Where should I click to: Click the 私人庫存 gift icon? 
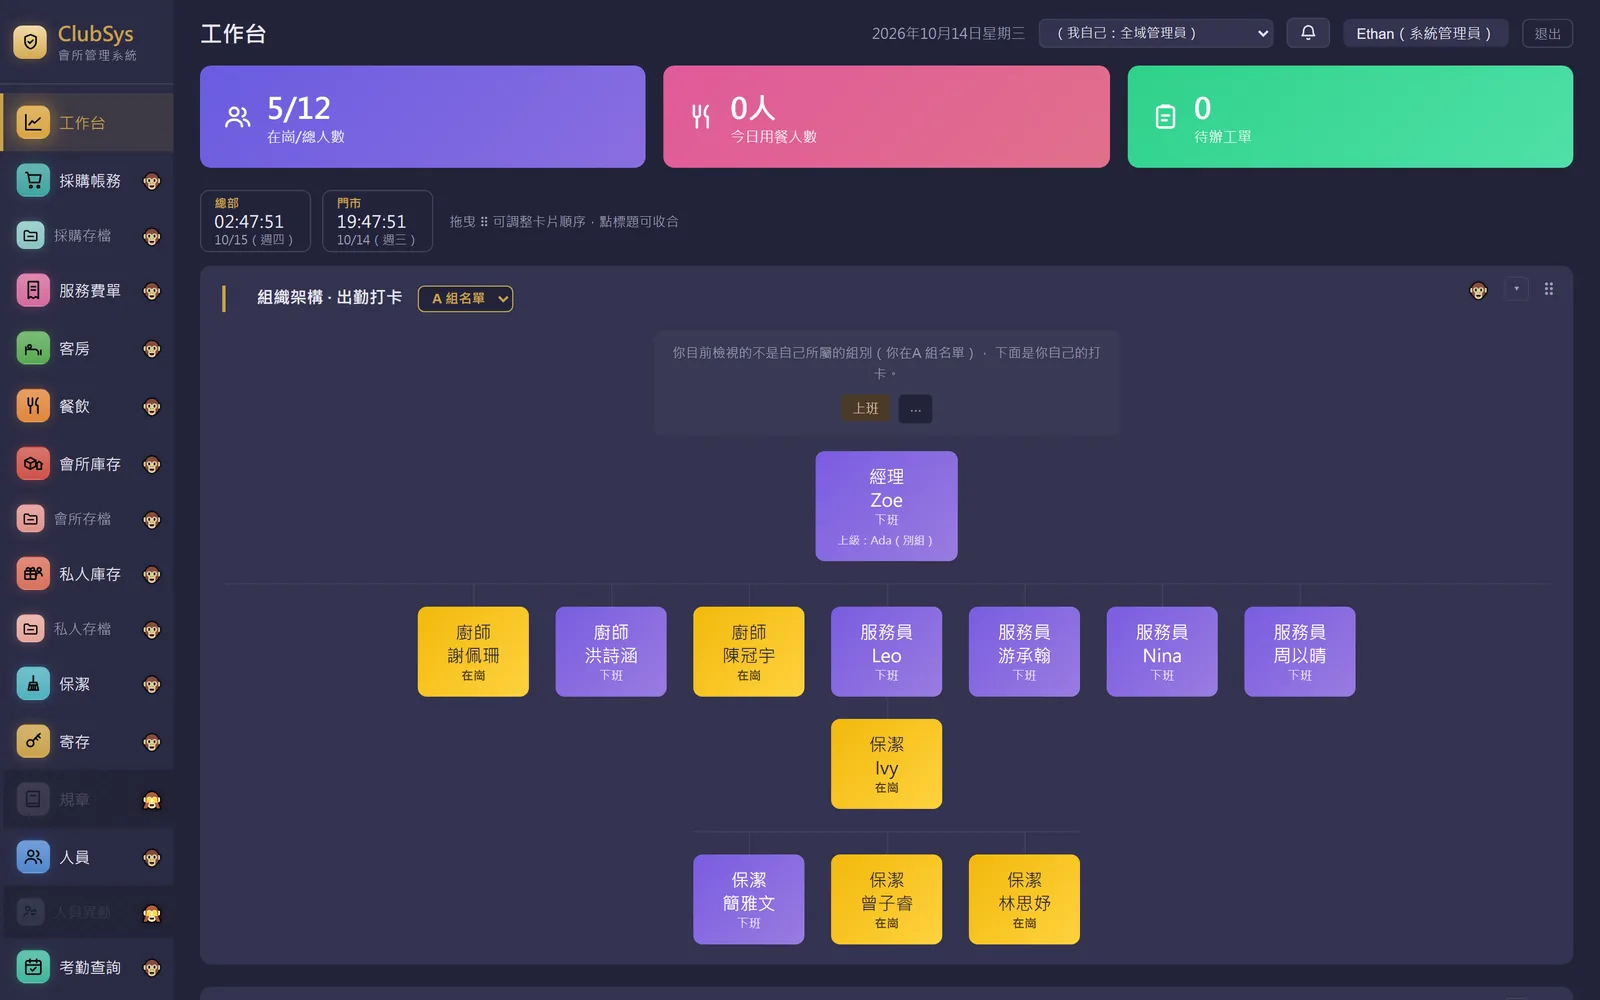pos(33,574)
